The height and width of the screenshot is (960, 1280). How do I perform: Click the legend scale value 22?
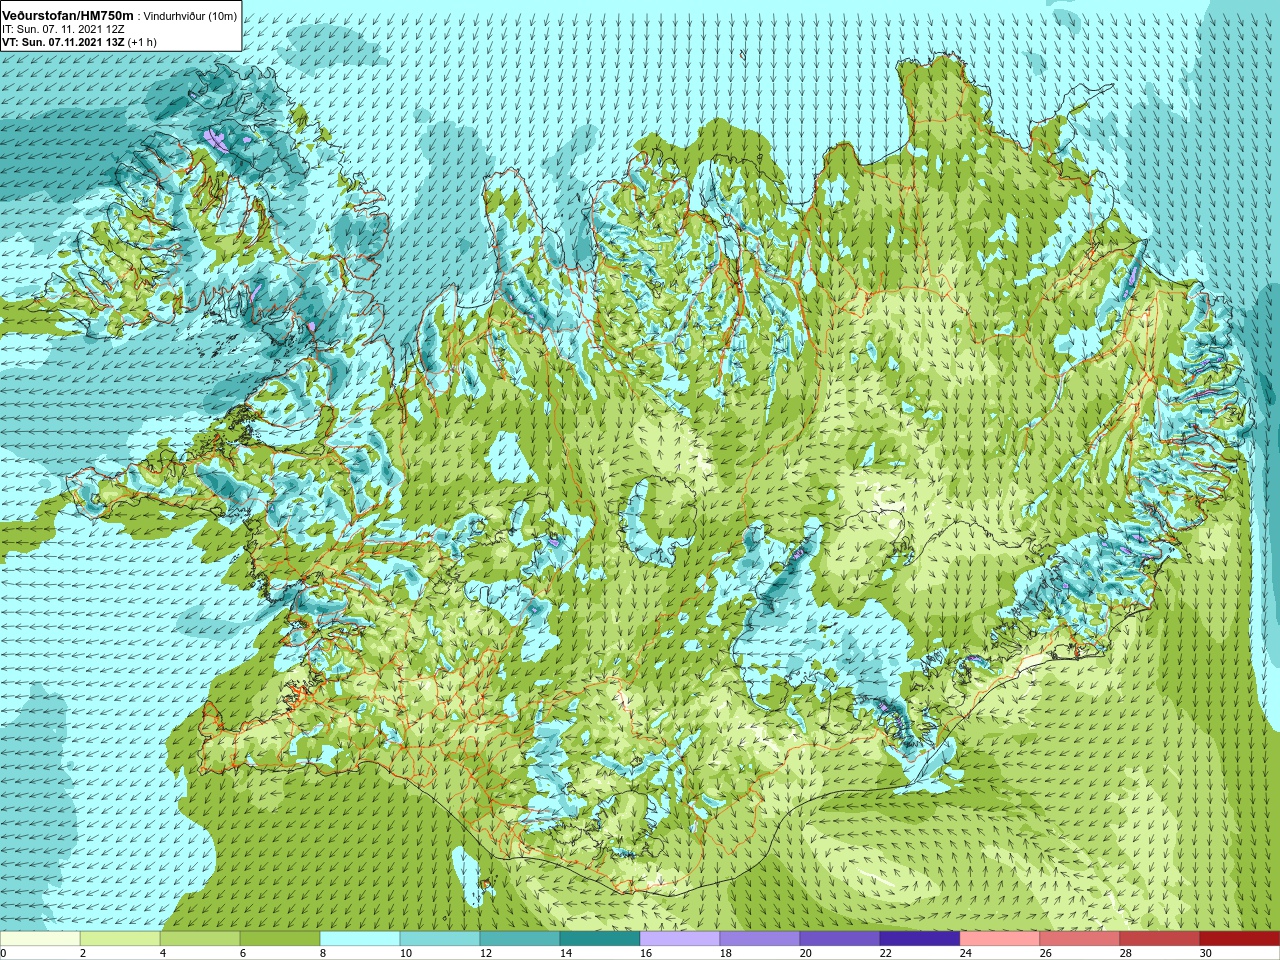point(886,953)
